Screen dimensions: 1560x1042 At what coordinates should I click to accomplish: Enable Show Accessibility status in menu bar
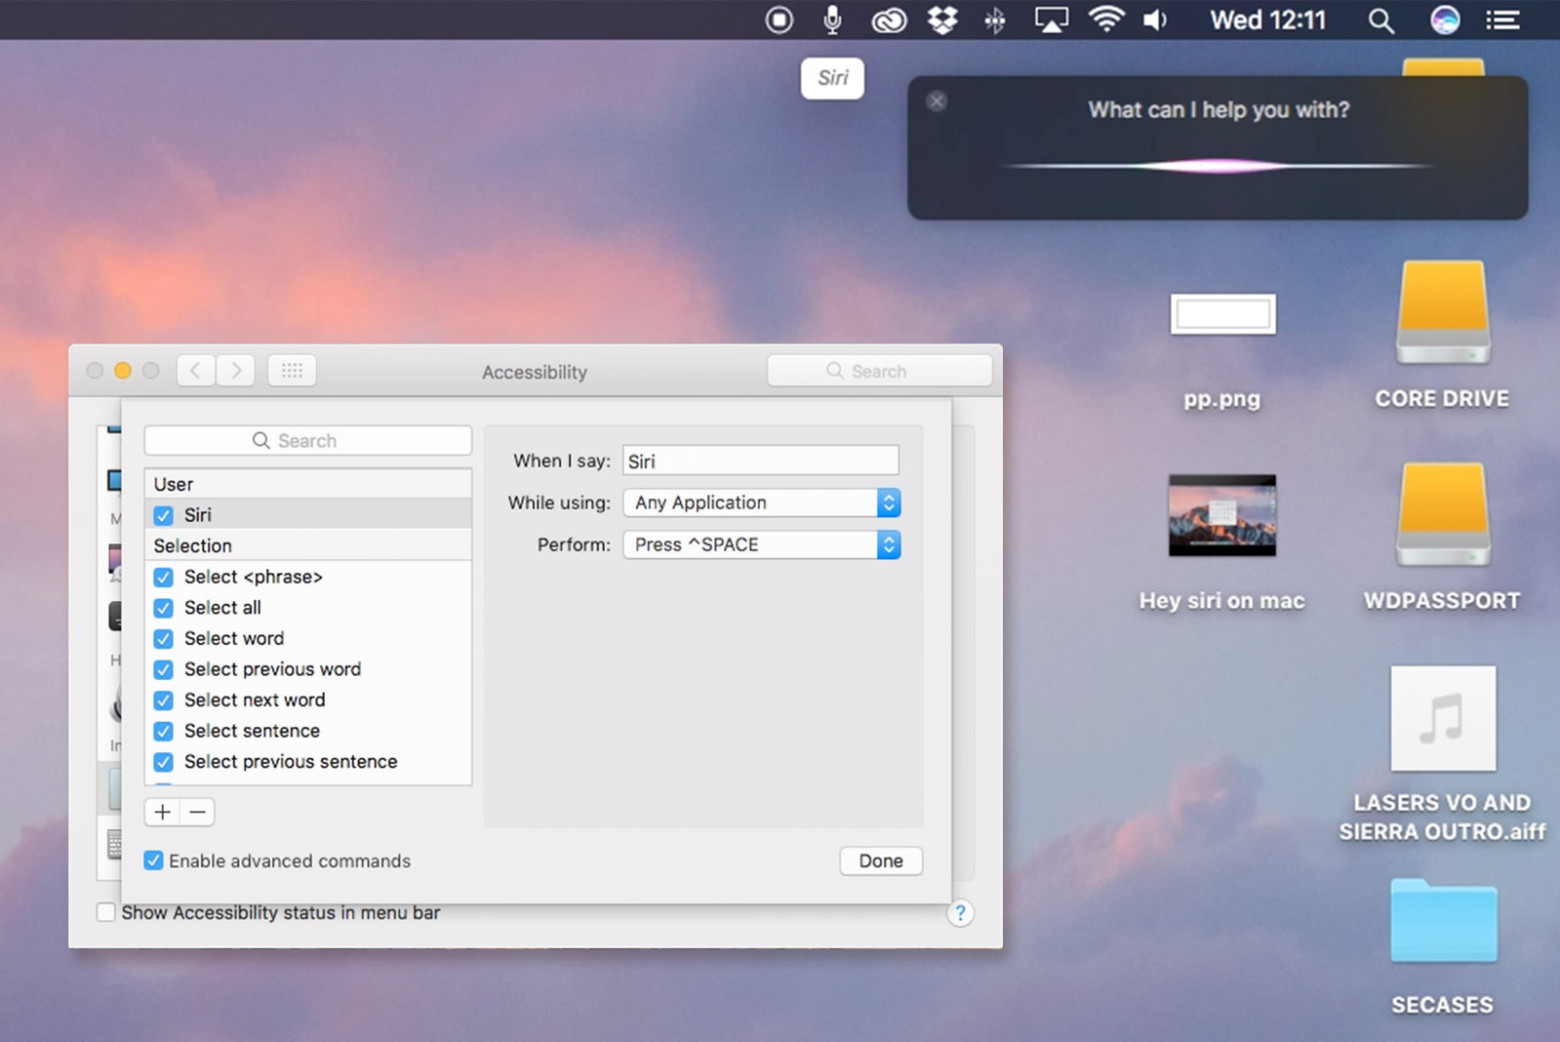pos(106,912)
